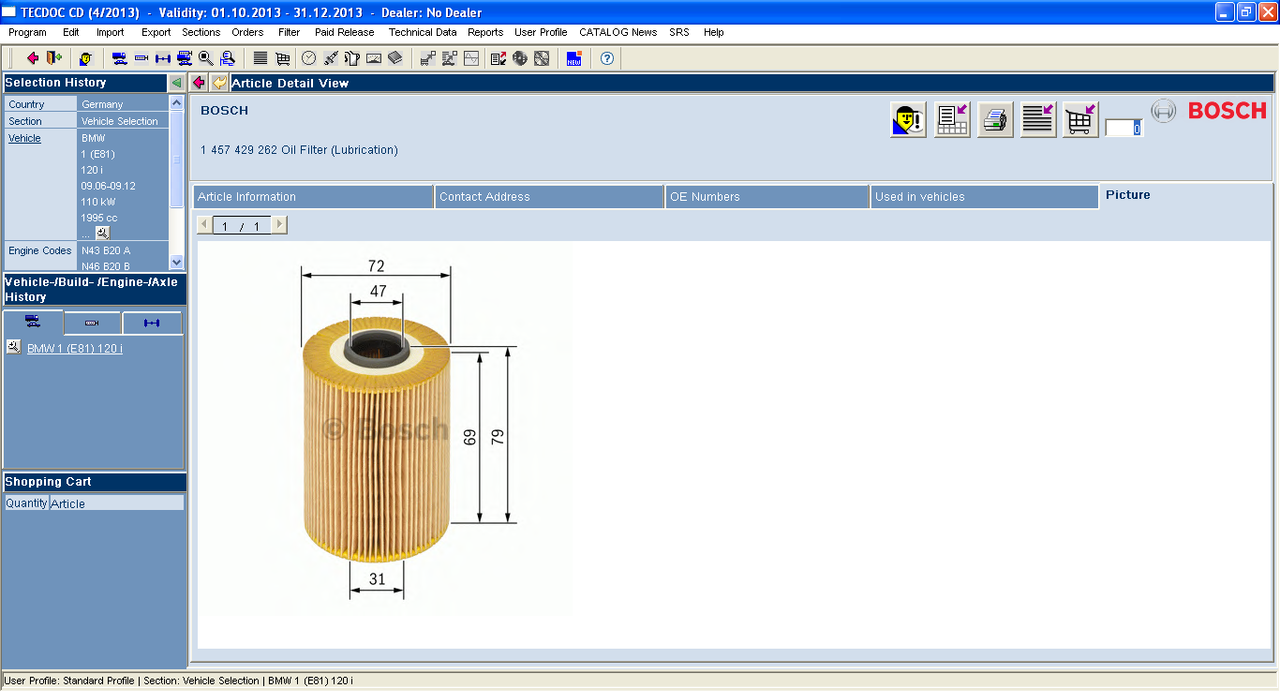This screenshot has width=1280, height=692.
Task: Open the User Profile menu
Action: (x=541, y=32)
